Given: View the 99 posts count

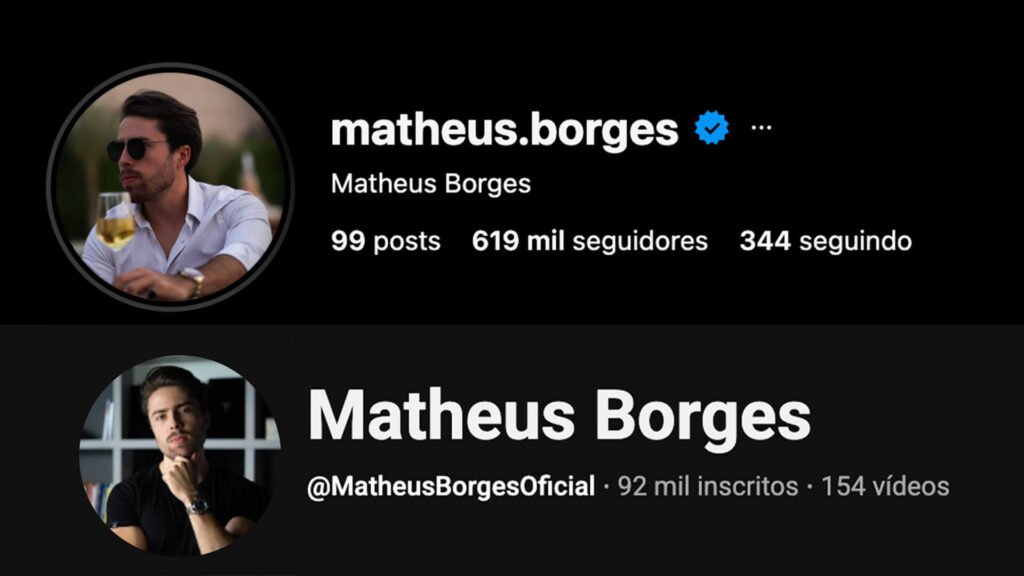Looking at the screenshot, I should pos(385,241).
